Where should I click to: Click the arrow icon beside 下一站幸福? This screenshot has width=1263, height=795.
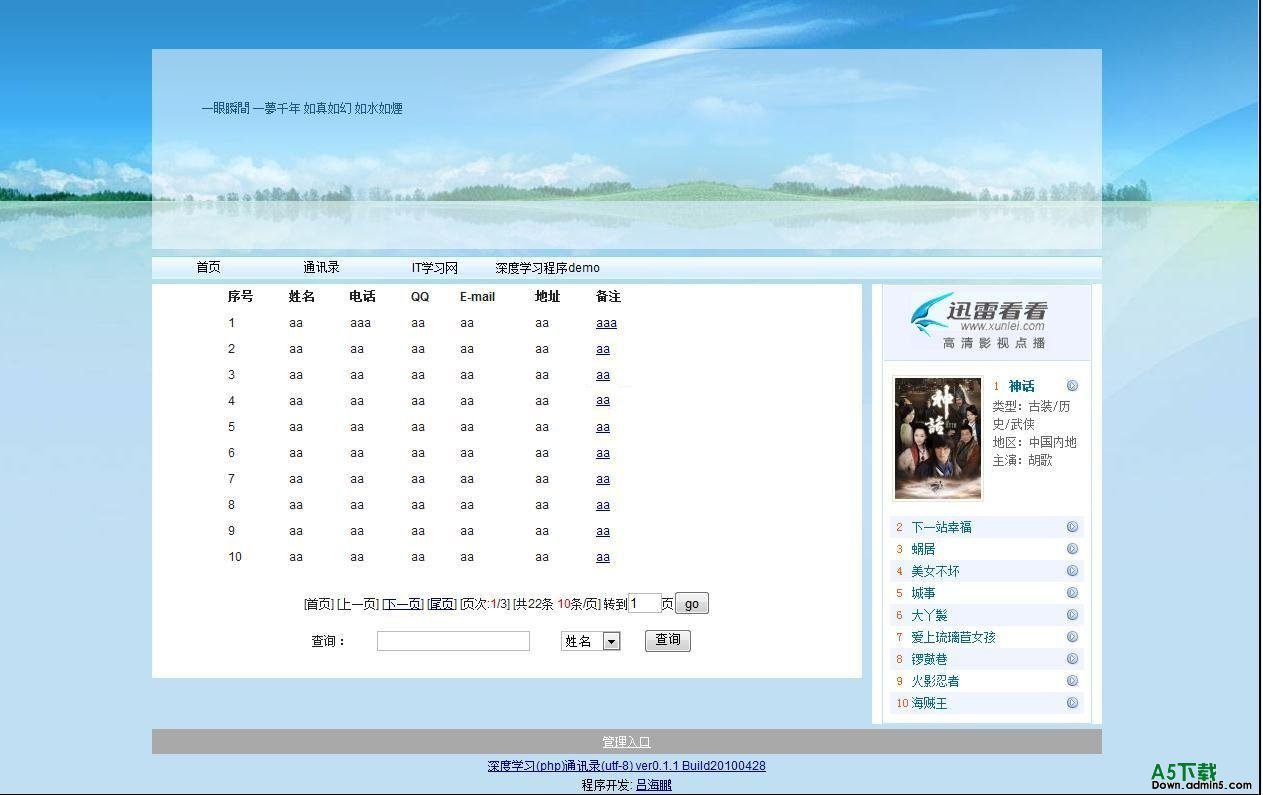point(1072,527)
